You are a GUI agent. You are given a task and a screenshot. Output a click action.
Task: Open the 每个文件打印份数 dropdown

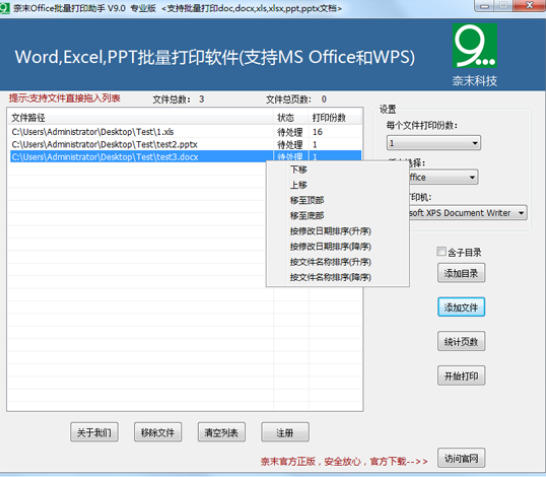[434, 143]
